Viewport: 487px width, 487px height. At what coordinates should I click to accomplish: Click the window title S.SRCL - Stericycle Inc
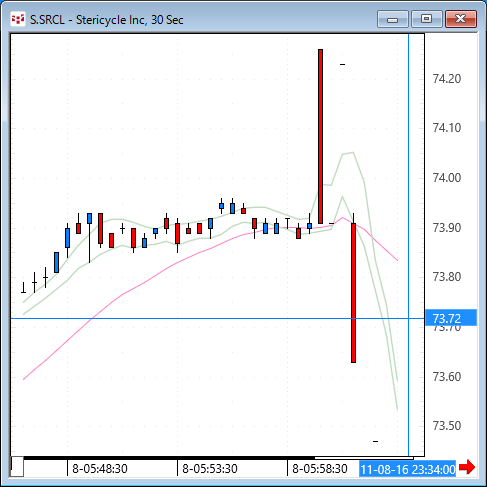(x=107, y=20)
